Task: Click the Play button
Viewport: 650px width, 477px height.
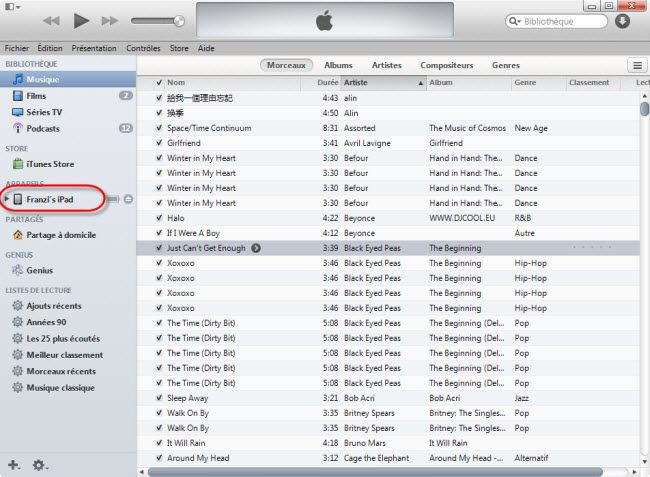Action: click(82, 20)
